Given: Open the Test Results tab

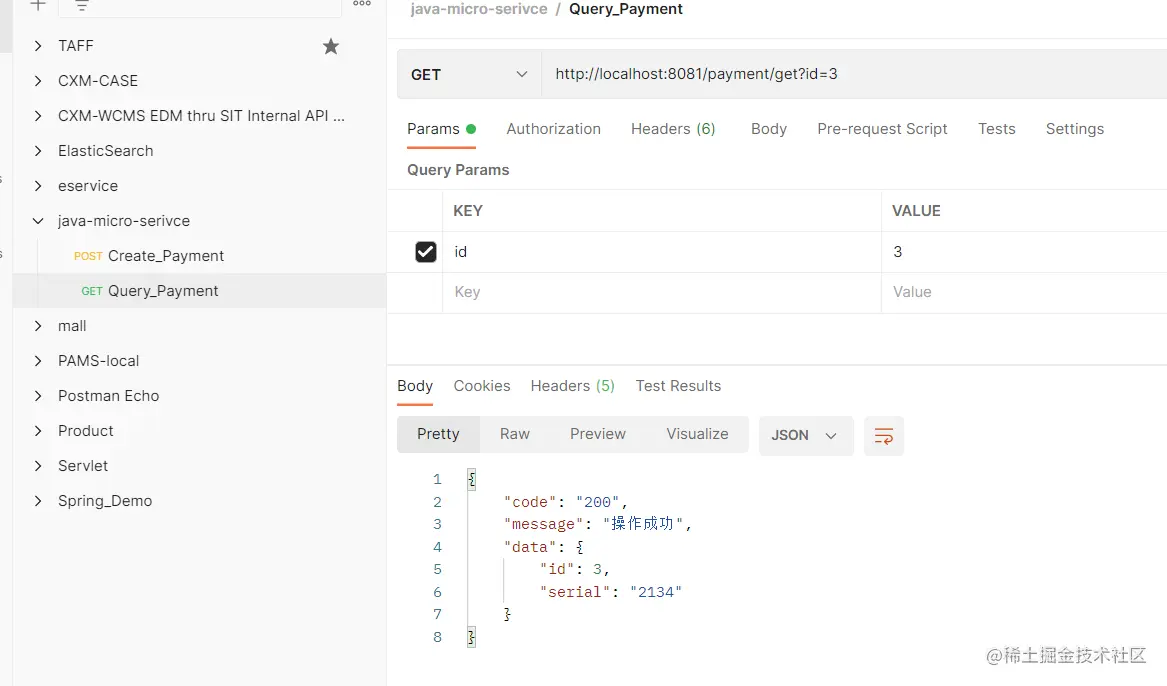Looking at the screenshot, I should pyautogui.click(x=678, y=386).
